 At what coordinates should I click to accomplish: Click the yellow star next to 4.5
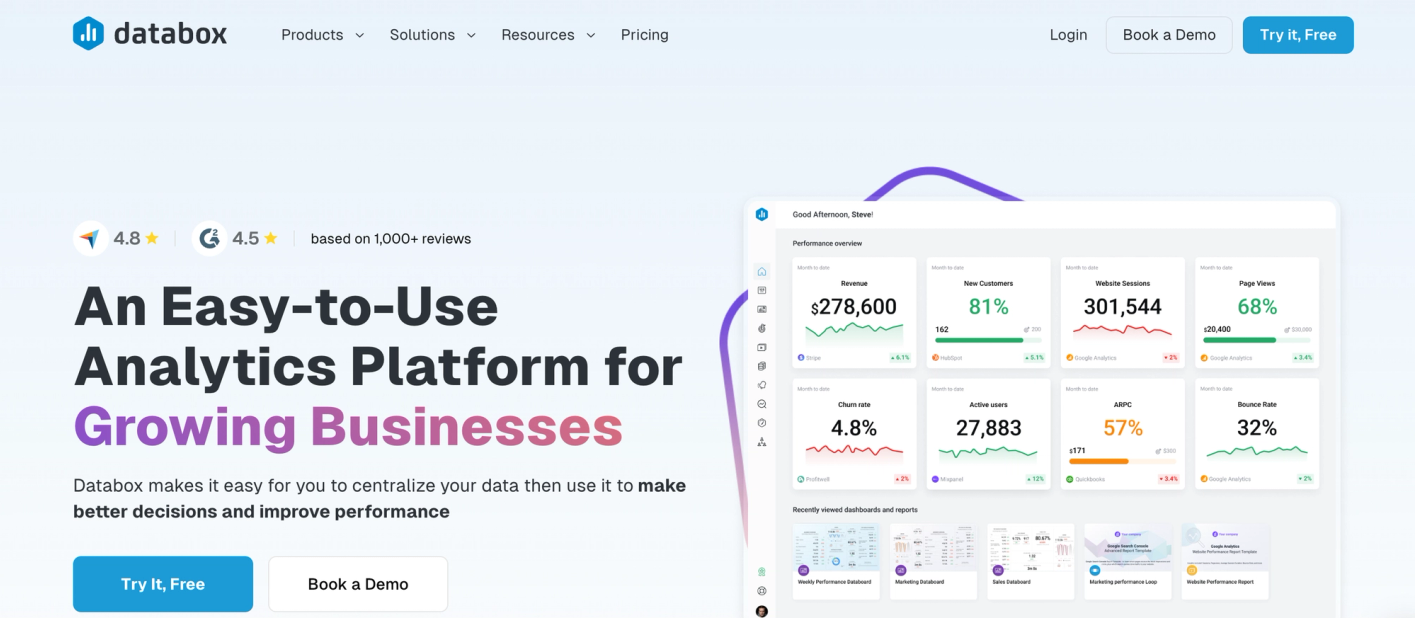[271, 238]
